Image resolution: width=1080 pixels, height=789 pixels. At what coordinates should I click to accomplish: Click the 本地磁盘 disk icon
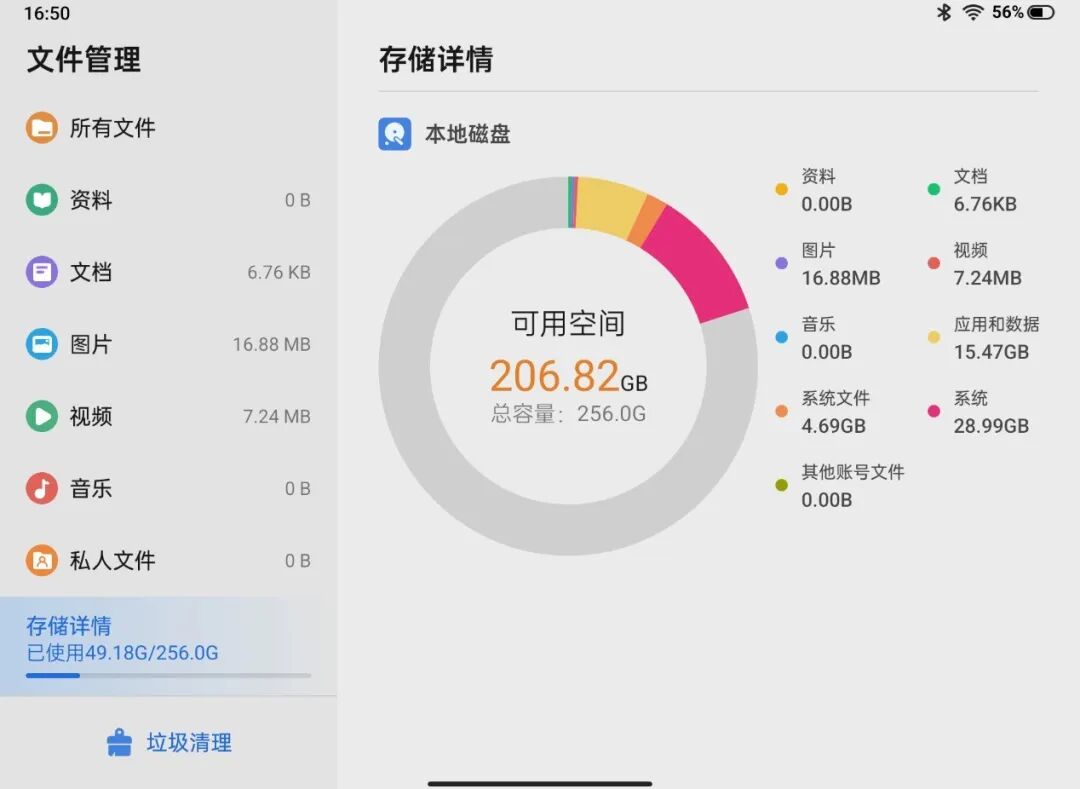pyautogui.click(x=393, y=133)
